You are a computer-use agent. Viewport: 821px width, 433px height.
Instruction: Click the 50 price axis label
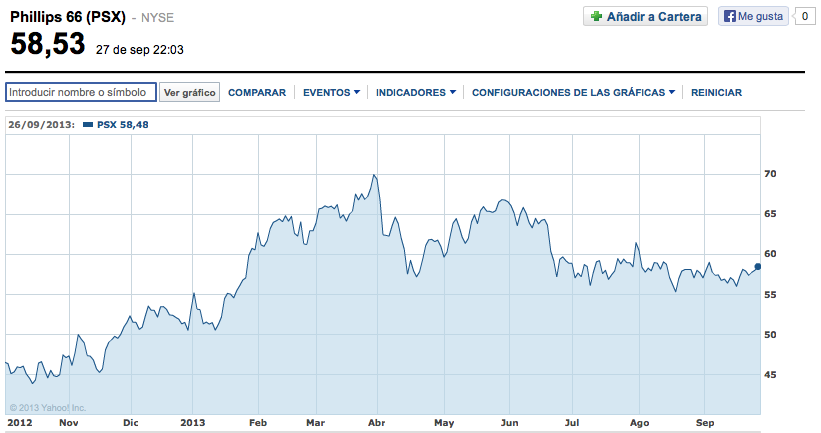coord(770,335)
